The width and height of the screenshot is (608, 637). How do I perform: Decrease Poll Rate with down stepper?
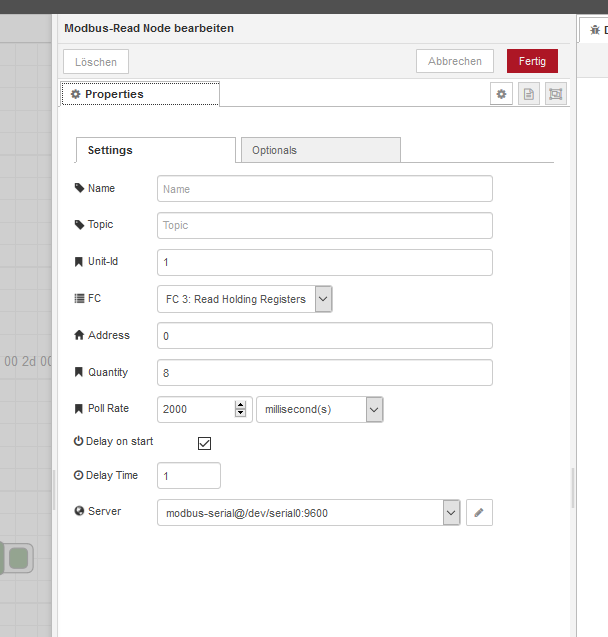click(x=240, y=413)
